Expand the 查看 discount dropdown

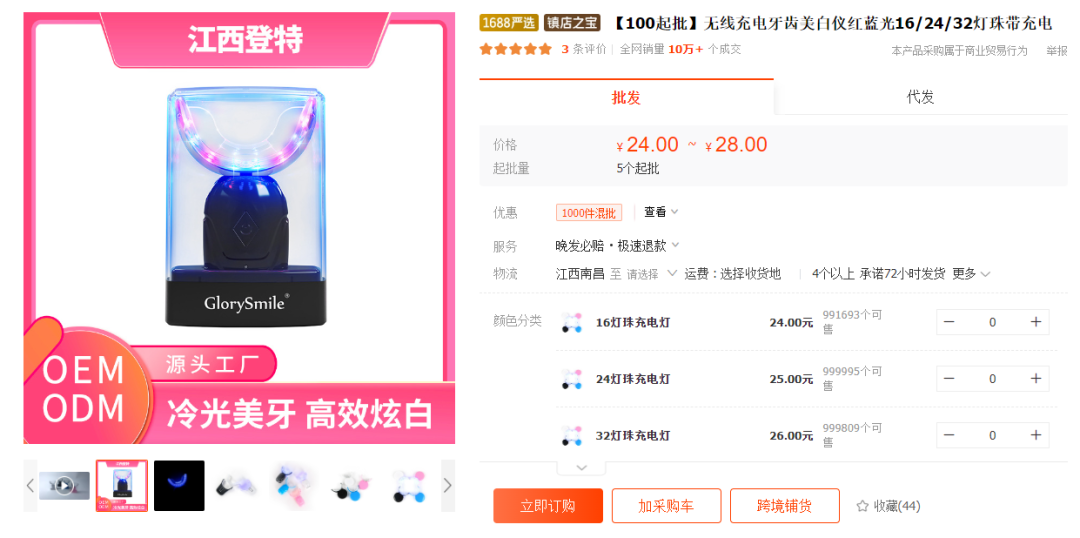click(661, 212)
